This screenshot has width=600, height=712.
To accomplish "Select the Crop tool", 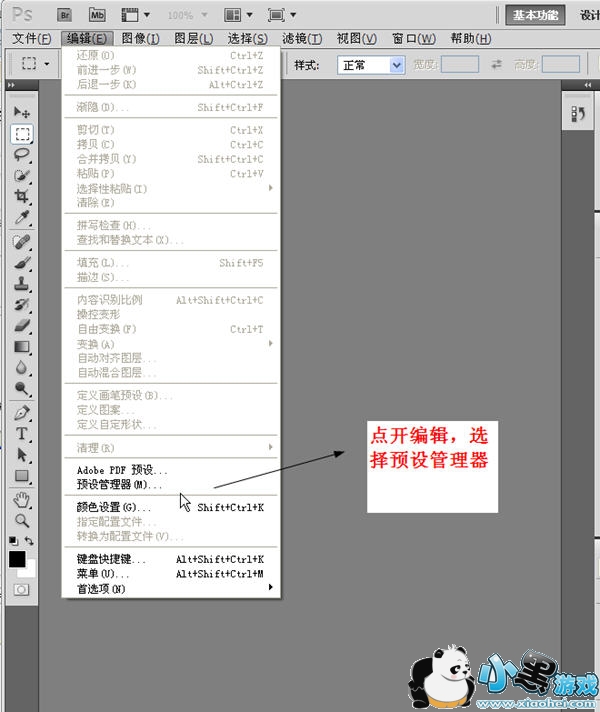I will pyautogui.click(x=21, y=196).
